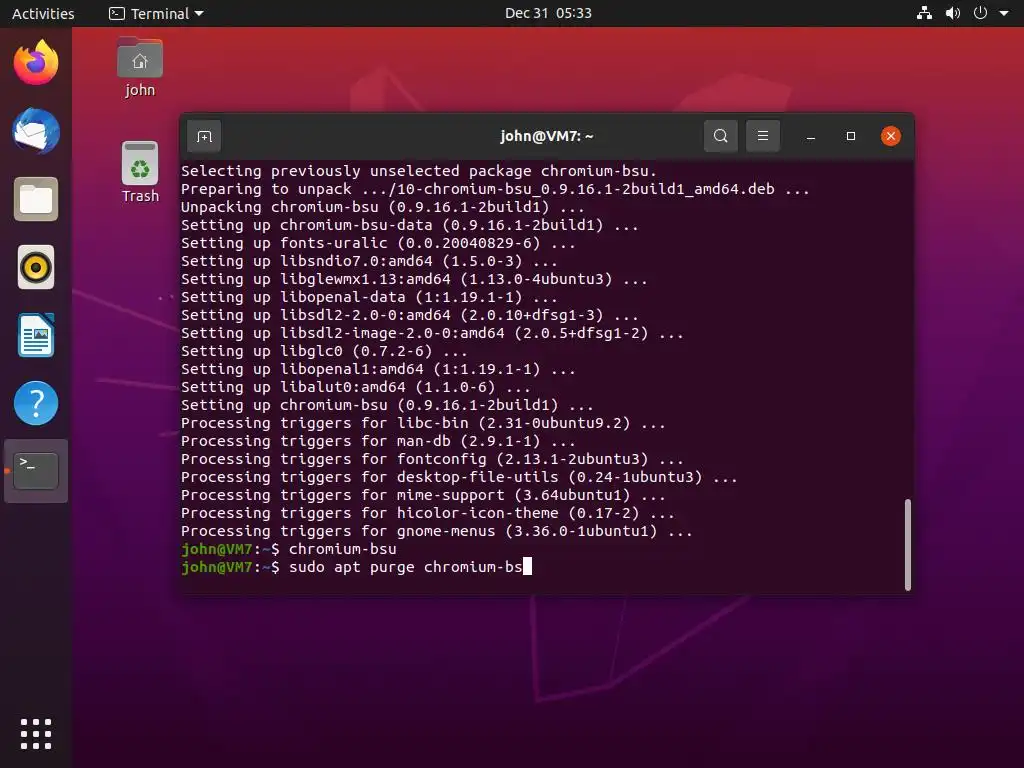Open the Trash desktop icon
Viewport: 1024px width, 768px height.
click(x=140, y=172)
